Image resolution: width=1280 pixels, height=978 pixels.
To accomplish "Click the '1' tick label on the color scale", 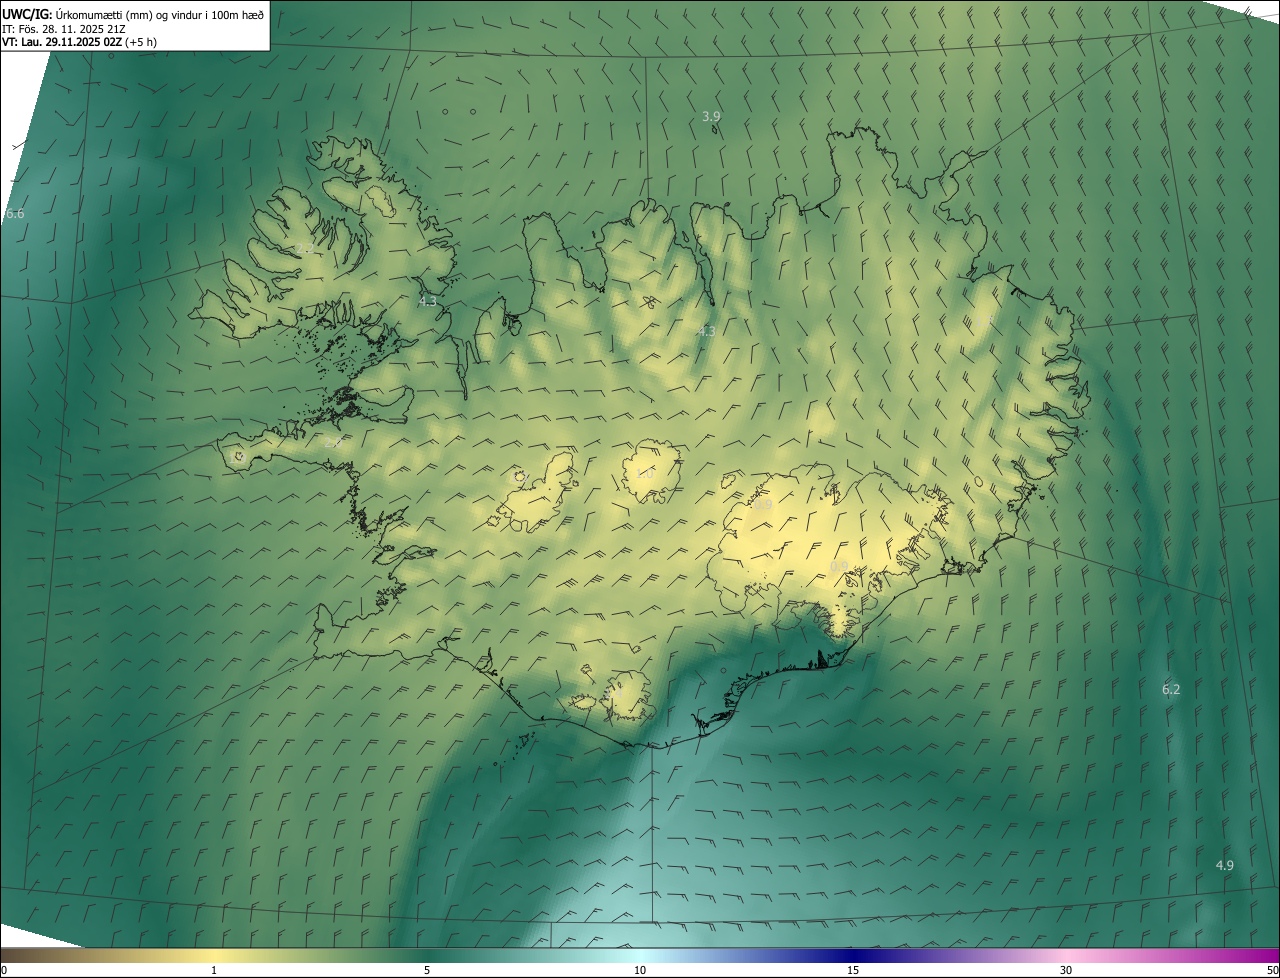I will tap(214, 971).
